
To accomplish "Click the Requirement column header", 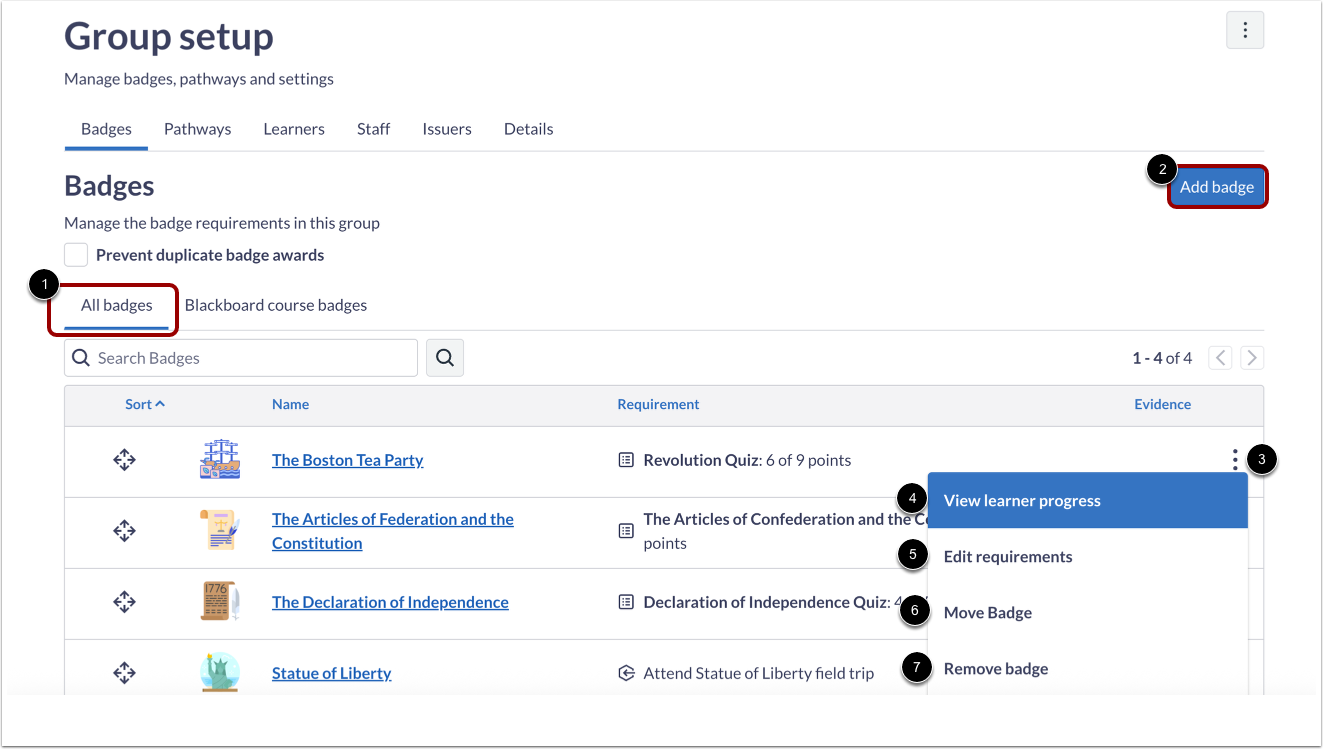I will pyautogui.click(x=659, y=404).
